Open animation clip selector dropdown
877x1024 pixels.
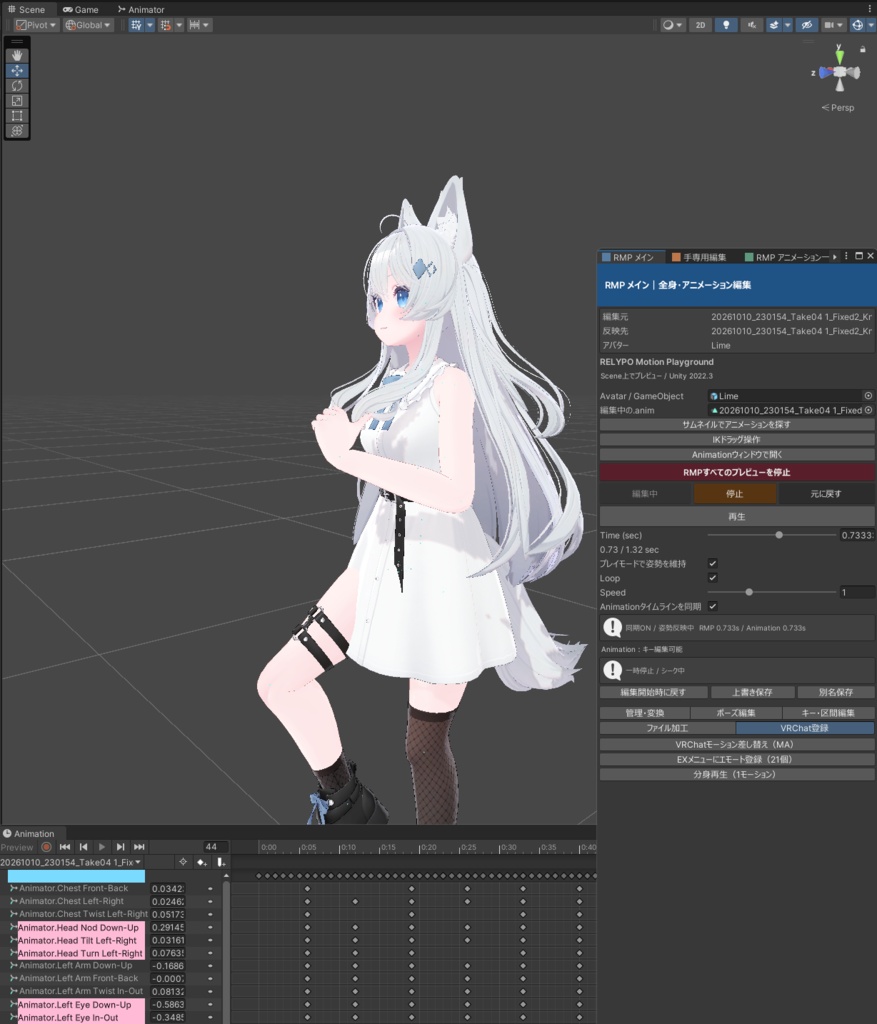click(x=71, y=862)
